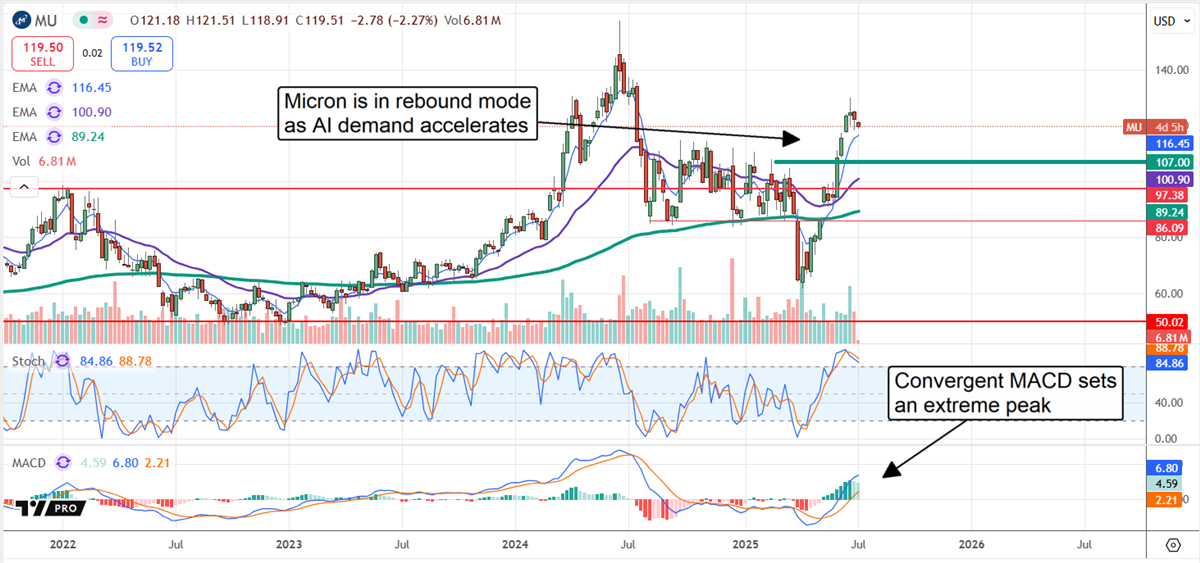Click refresh icon beside EMA 100.90
This screenshot has width=1200, height=563.
54,113
